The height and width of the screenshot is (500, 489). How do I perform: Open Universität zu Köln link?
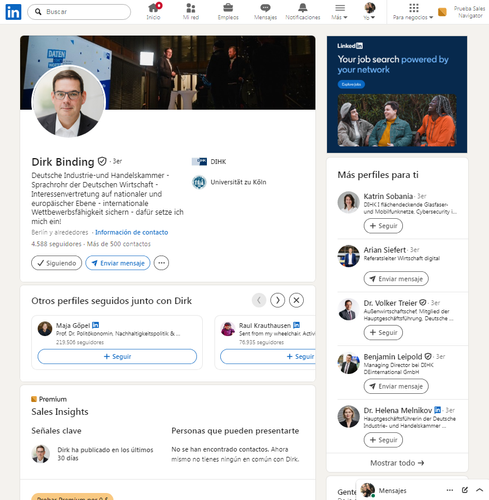tap(238, 182)
